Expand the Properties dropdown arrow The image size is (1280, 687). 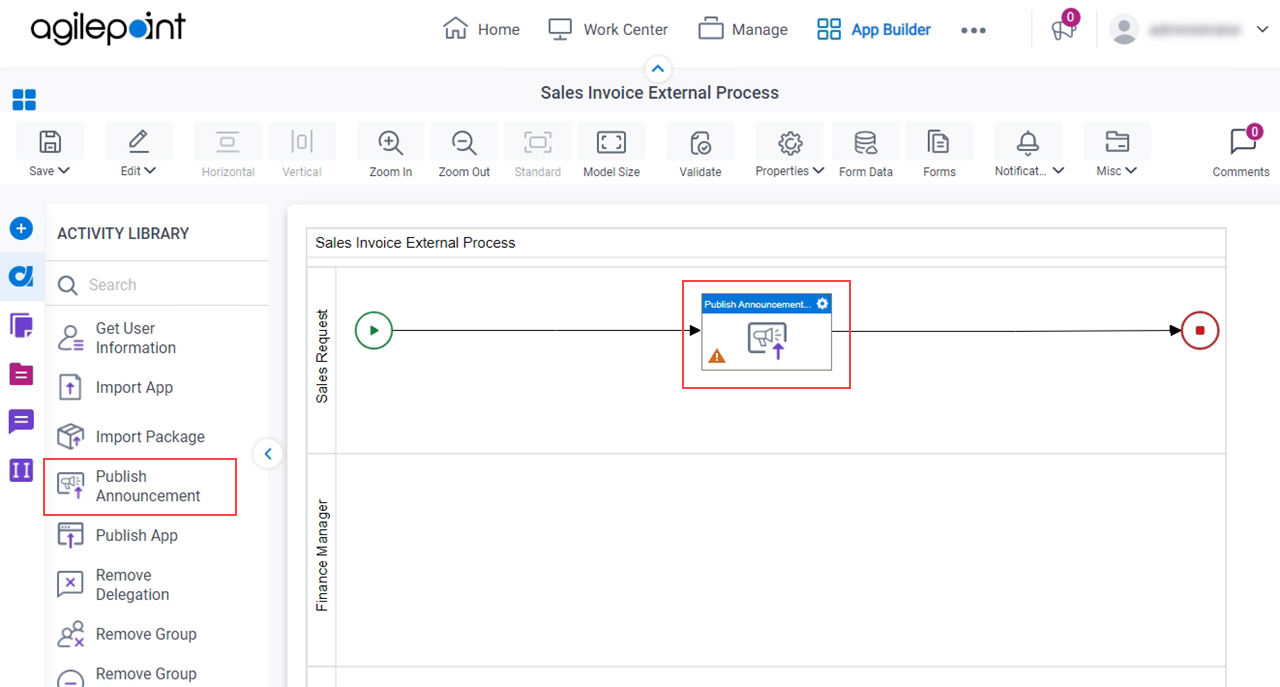click(819, 171)
